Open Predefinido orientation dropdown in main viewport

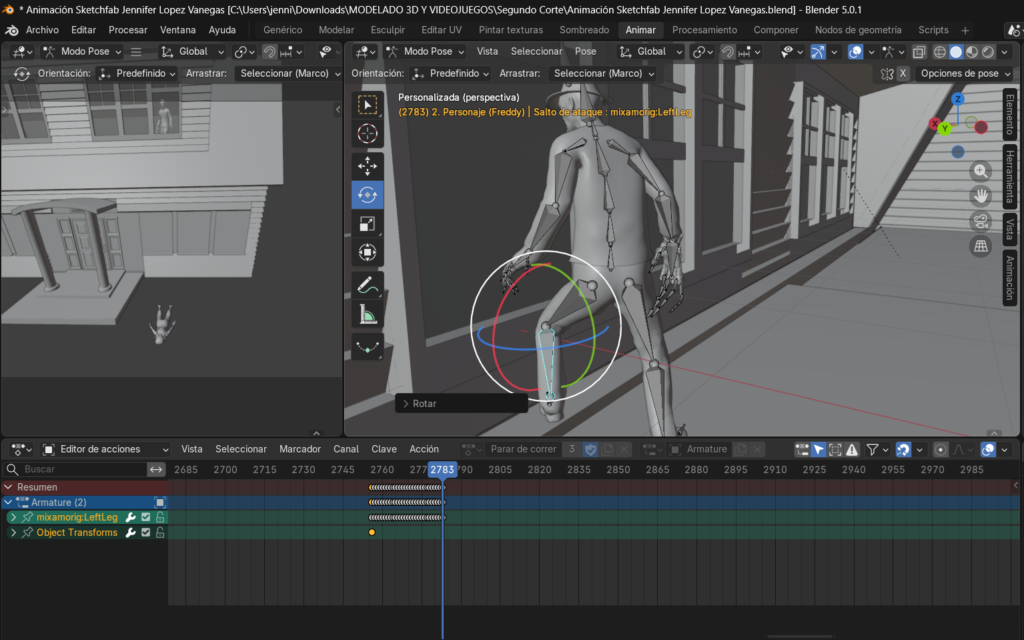pyautogui.click(x=451, y=74)
